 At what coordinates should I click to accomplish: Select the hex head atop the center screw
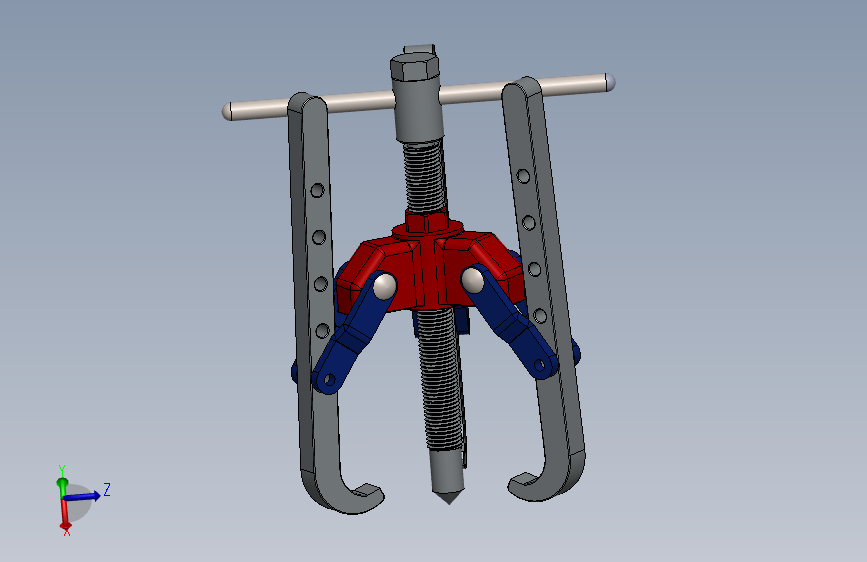pos(415,67)
